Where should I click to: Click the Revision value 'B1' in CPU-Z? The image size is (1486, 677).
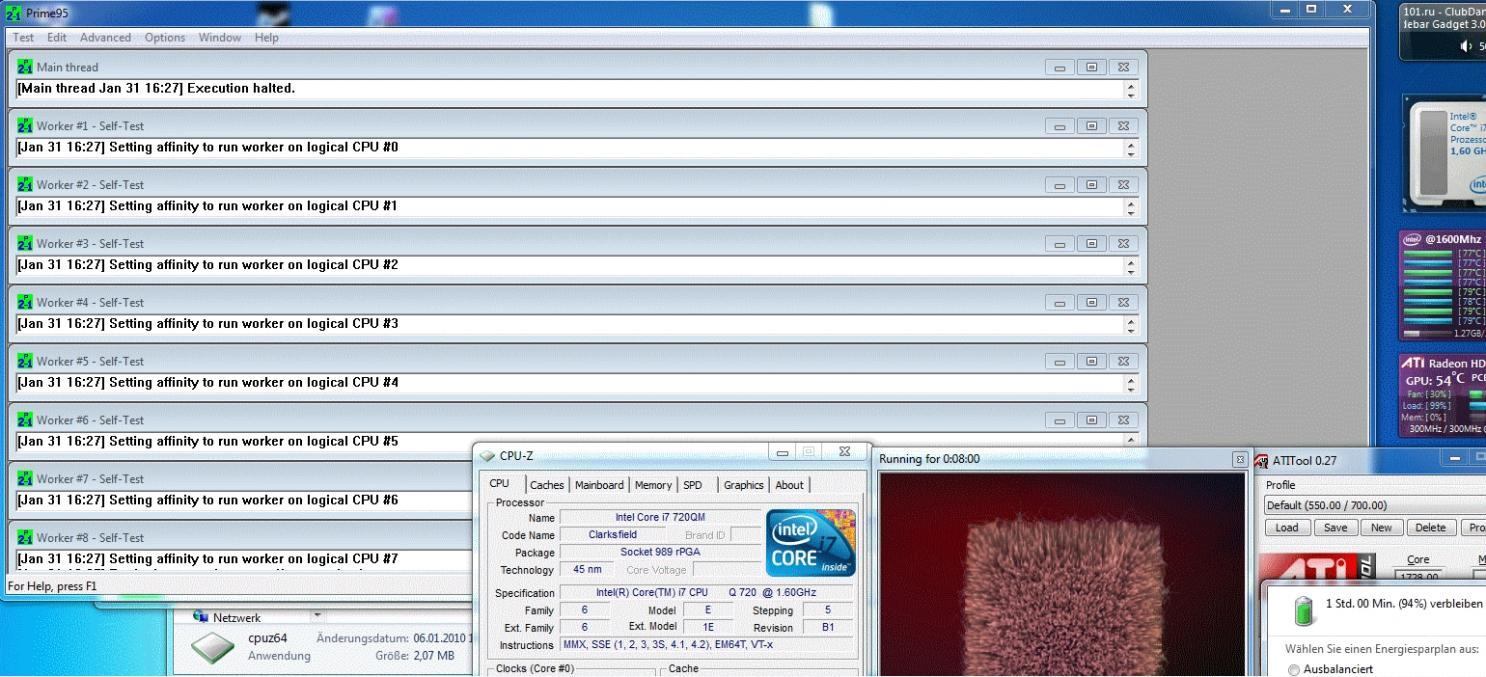click(x=827, y=627)
